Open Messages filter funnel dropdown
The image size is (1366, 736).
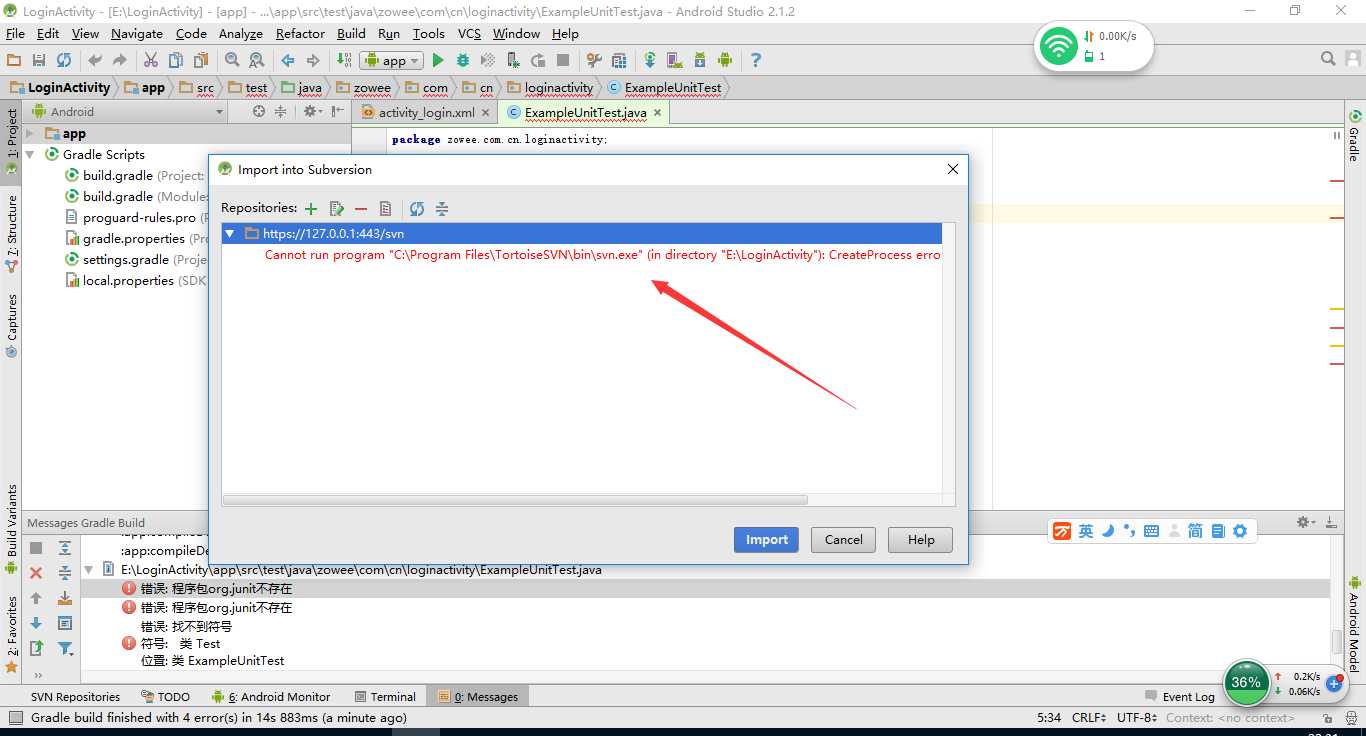[65, 649]
